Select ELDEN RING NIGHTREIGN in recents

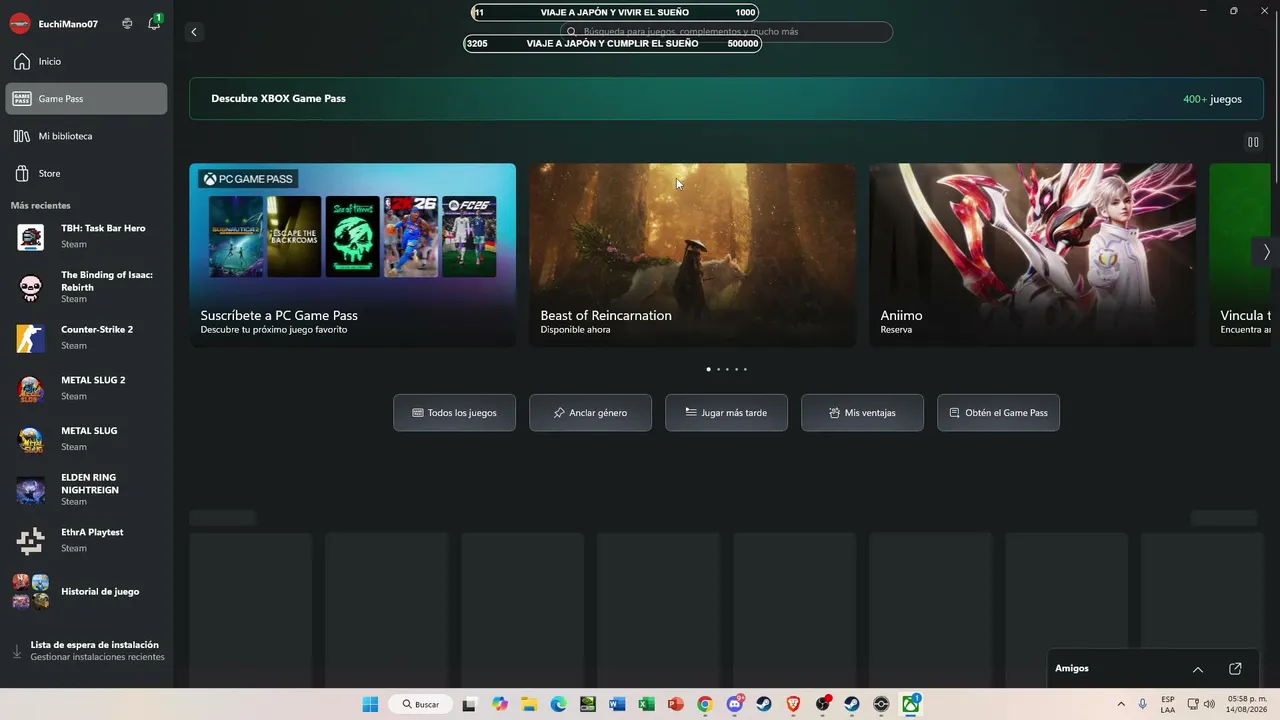point(86,490)
